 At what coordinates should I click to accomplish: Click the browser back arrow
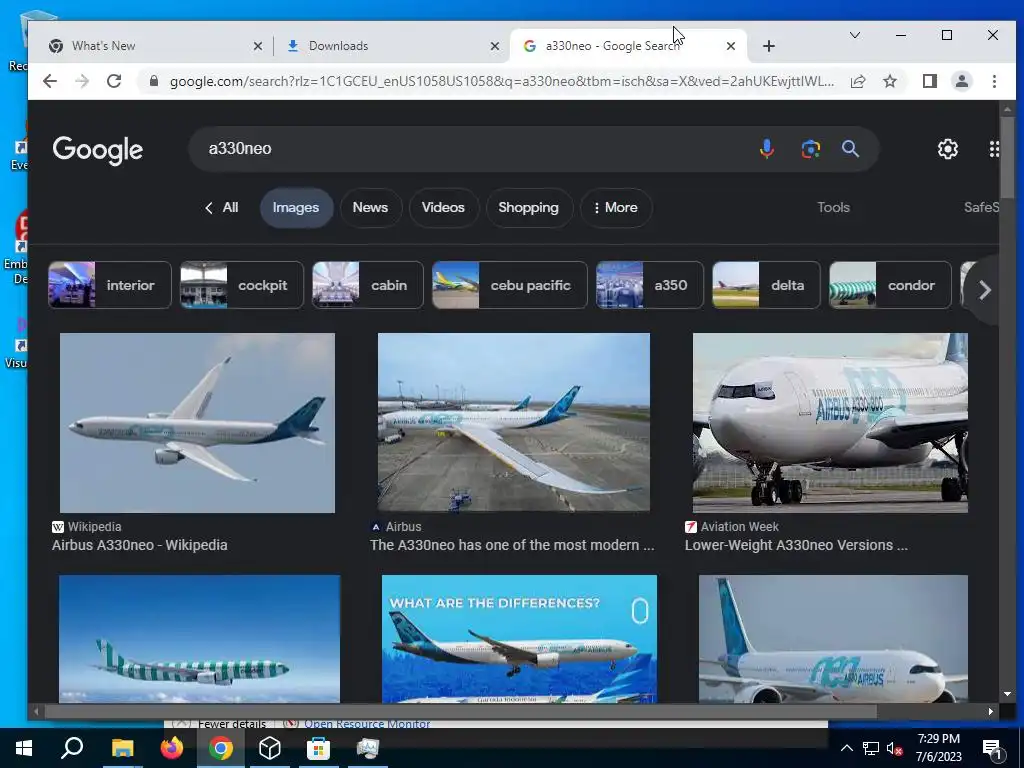point(50,81)
